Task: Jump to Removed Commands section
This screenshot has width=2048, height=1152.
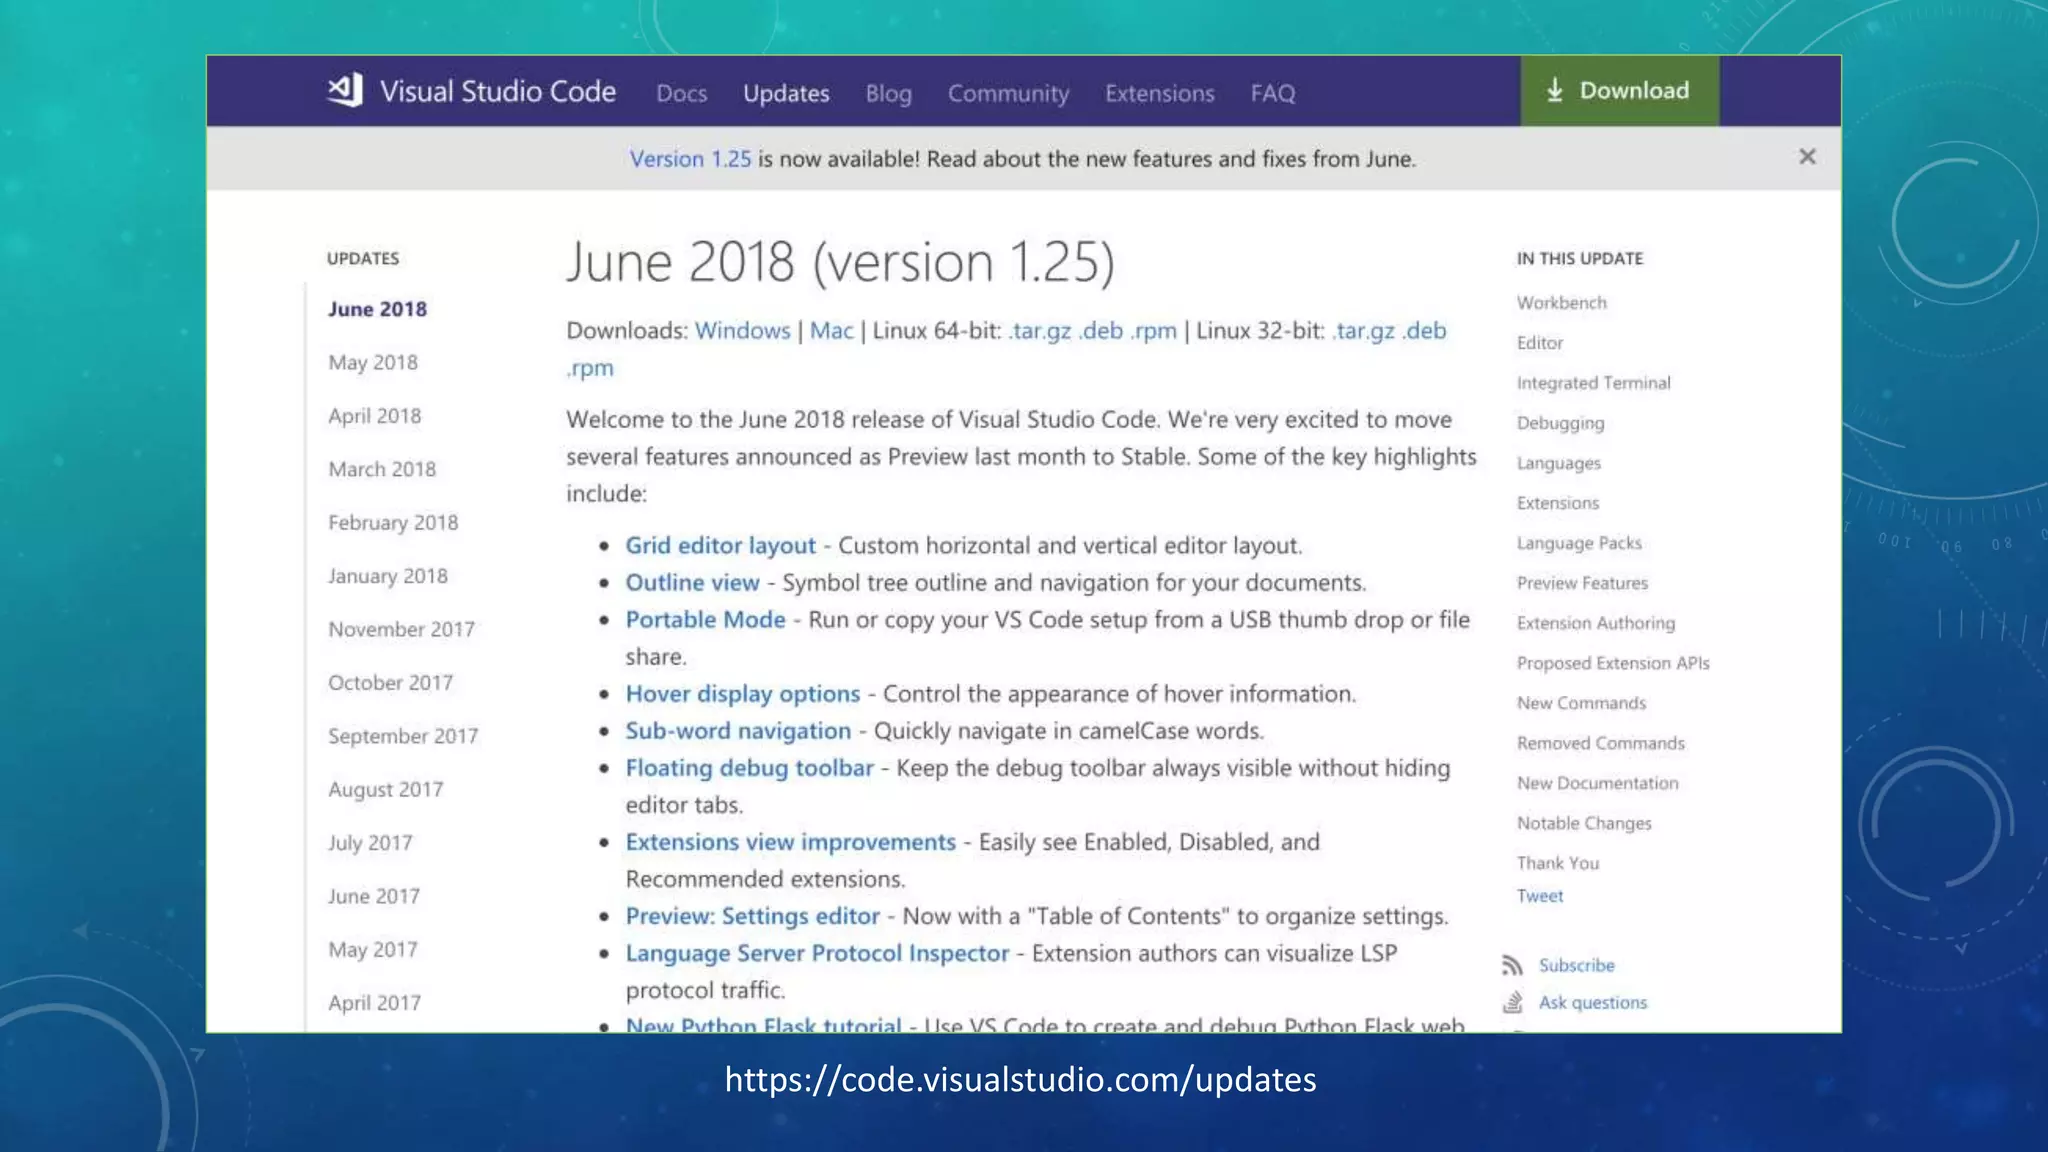Action: click(1600, 743)
